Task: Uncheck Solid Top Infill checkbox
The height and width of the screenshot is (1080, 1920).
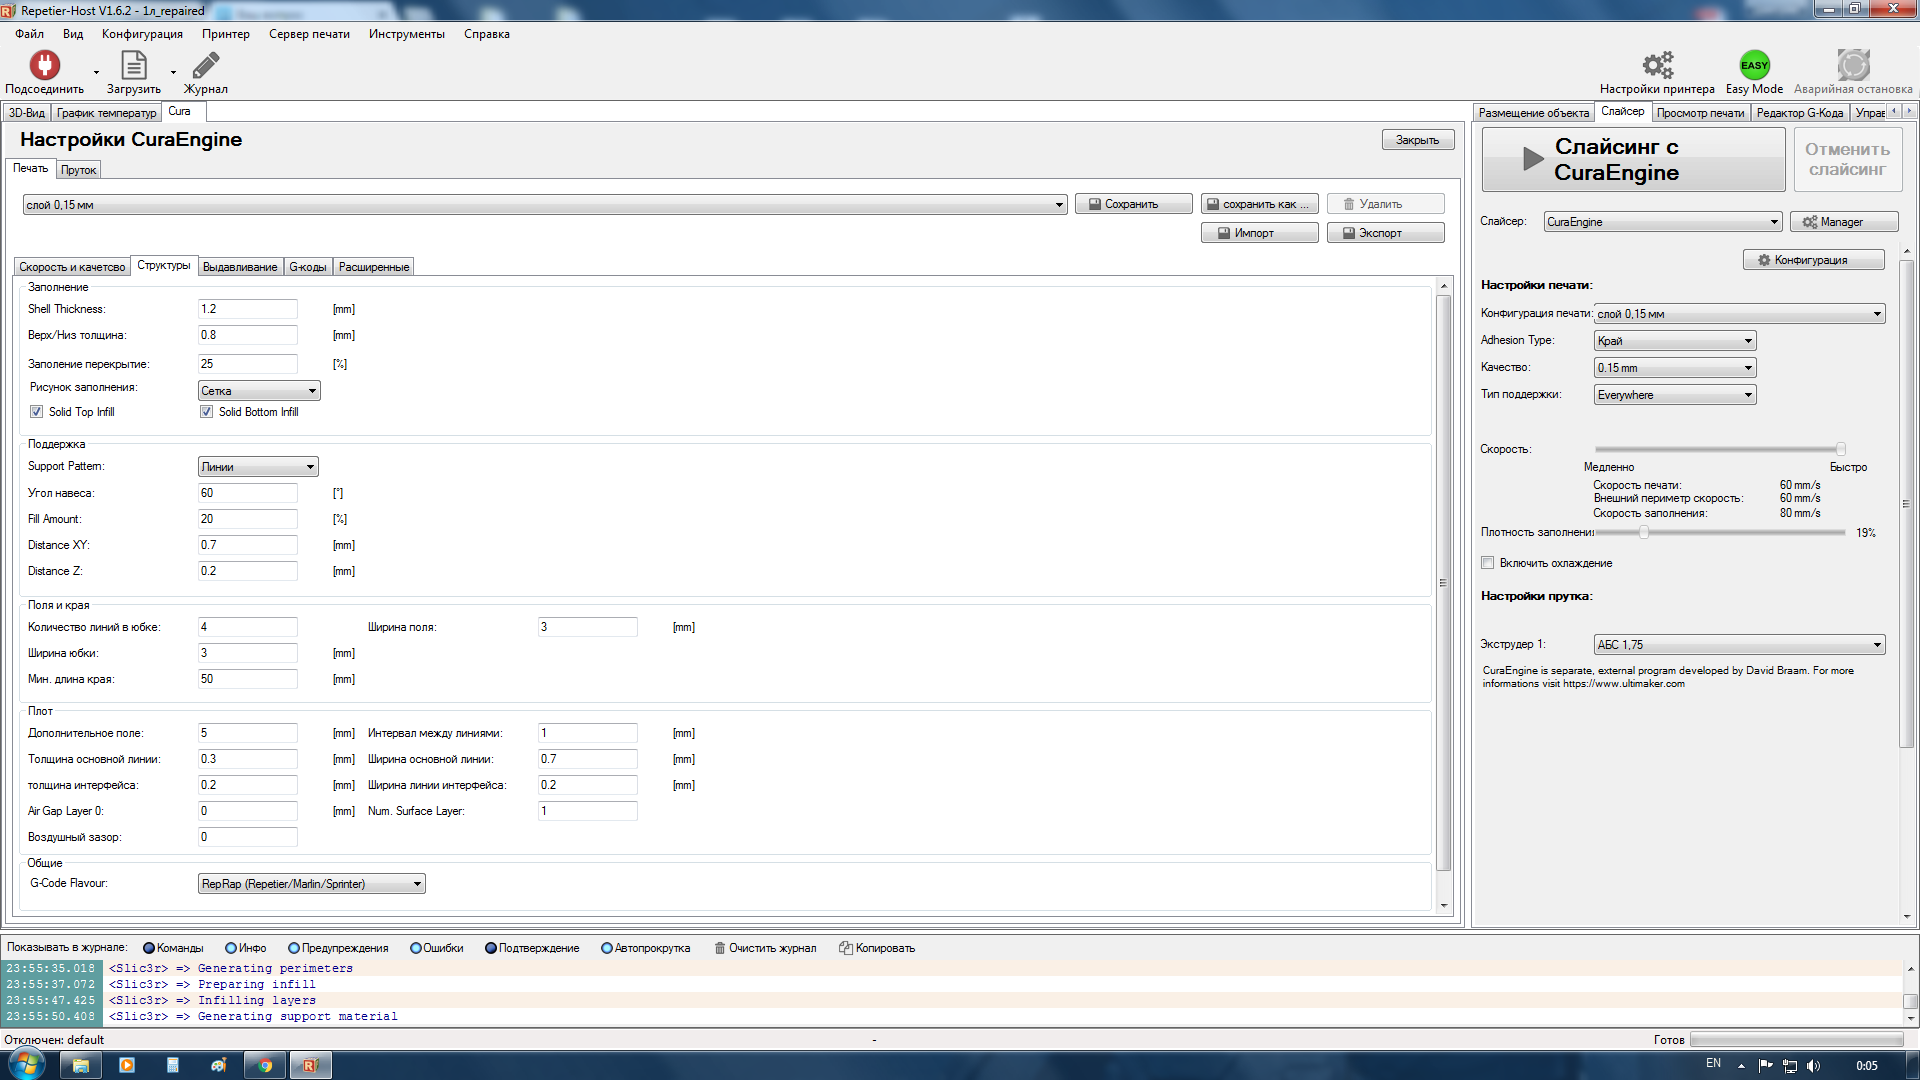Action: (37, 412)
